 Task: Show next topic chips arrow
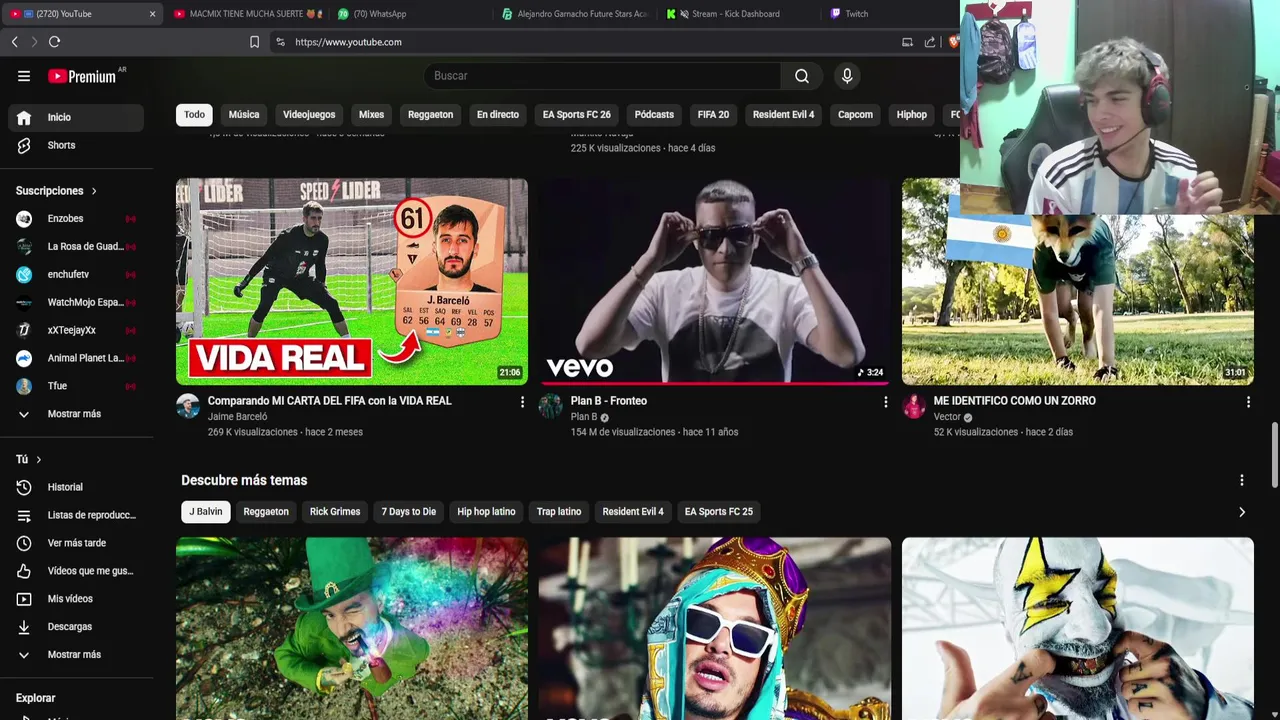1242,512
